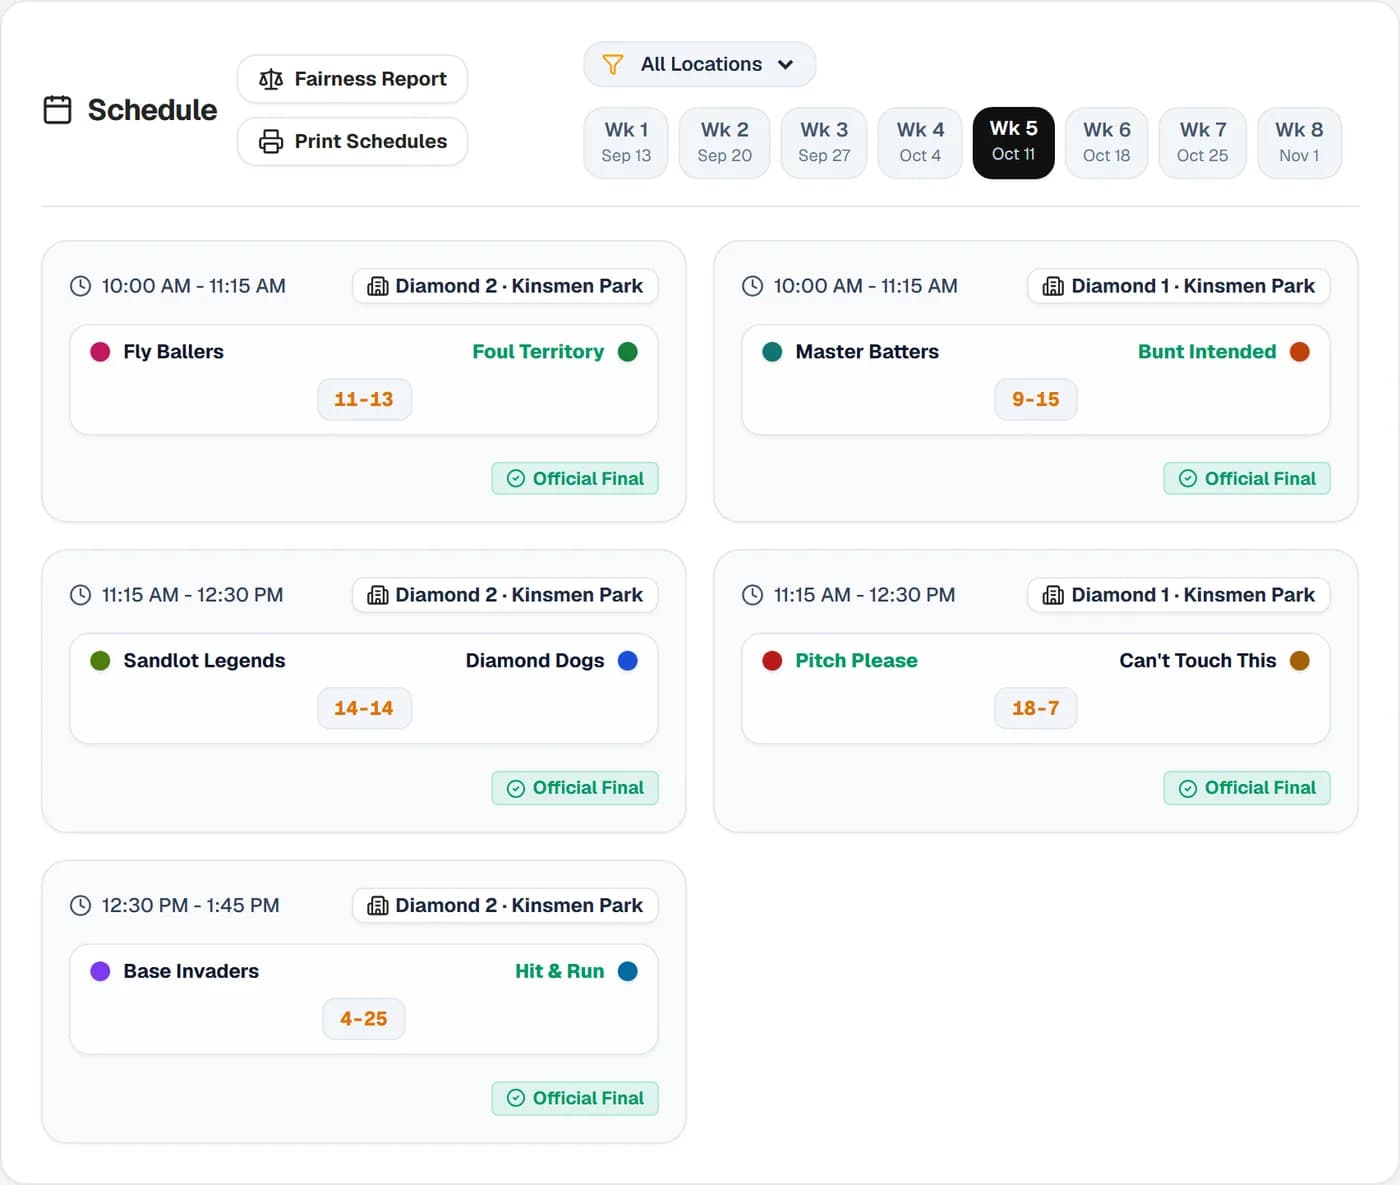Click the Diamond Dogs blue color dot
This screenshot has width=1400, height=1185.
[628, 661]
